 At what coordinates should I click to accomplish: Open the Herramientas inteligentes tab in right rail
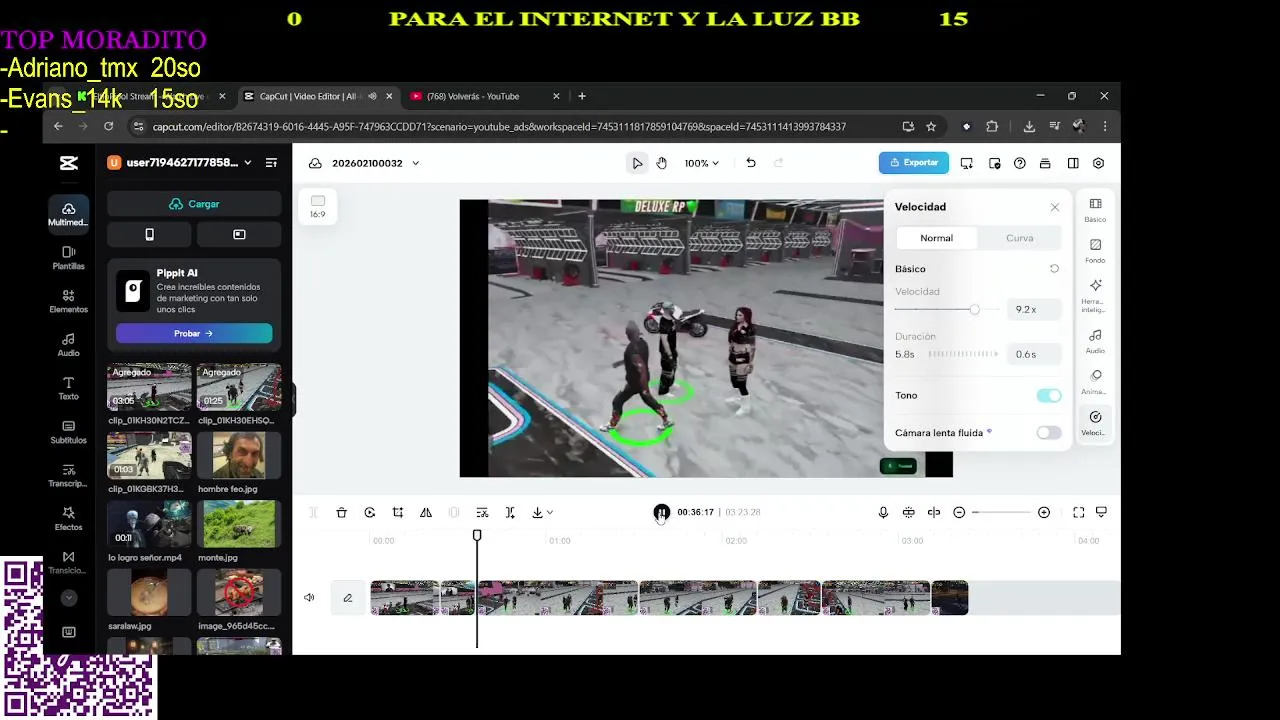click(1095, 295)
